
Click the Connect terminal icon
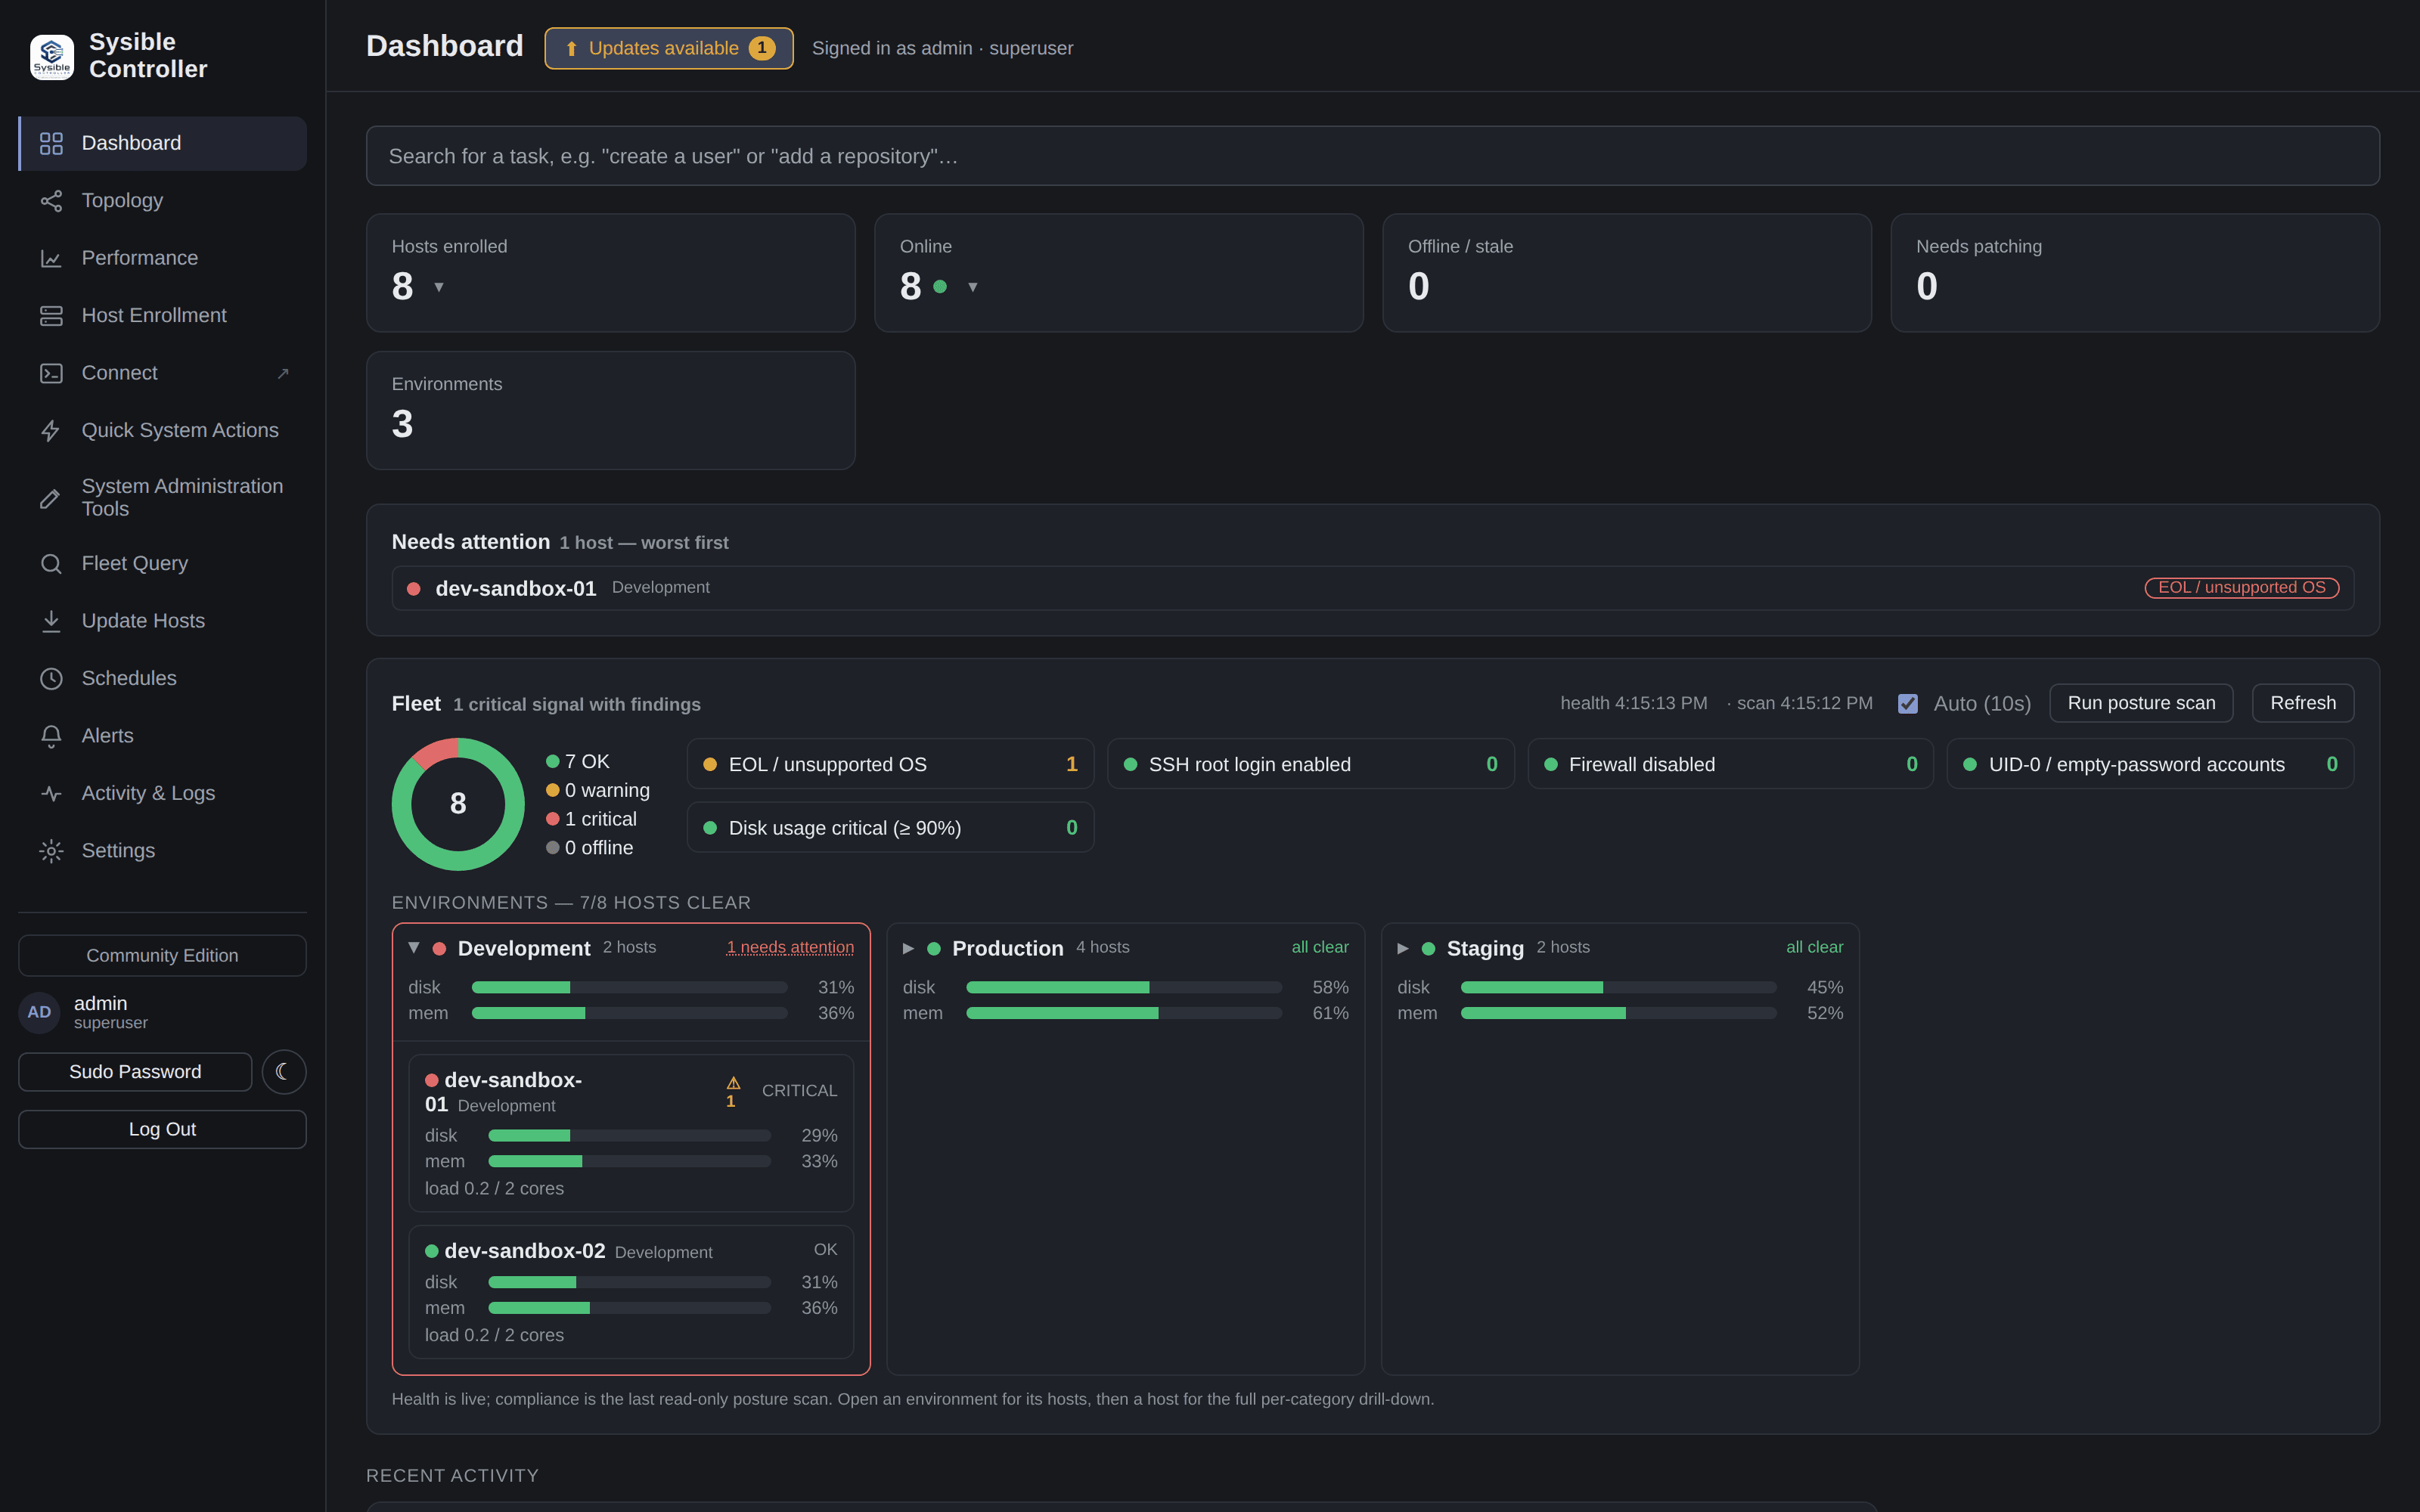[51, 373]
